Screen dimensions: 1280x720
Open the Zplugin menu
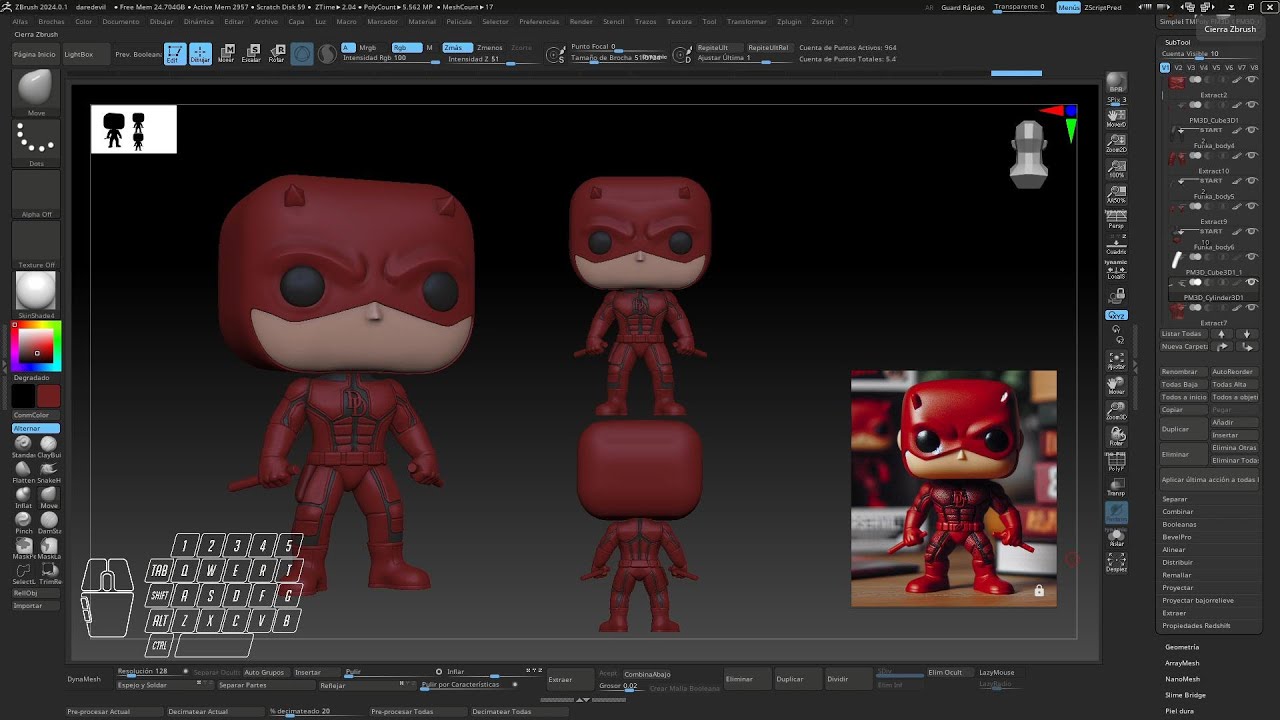coord(789,21)
